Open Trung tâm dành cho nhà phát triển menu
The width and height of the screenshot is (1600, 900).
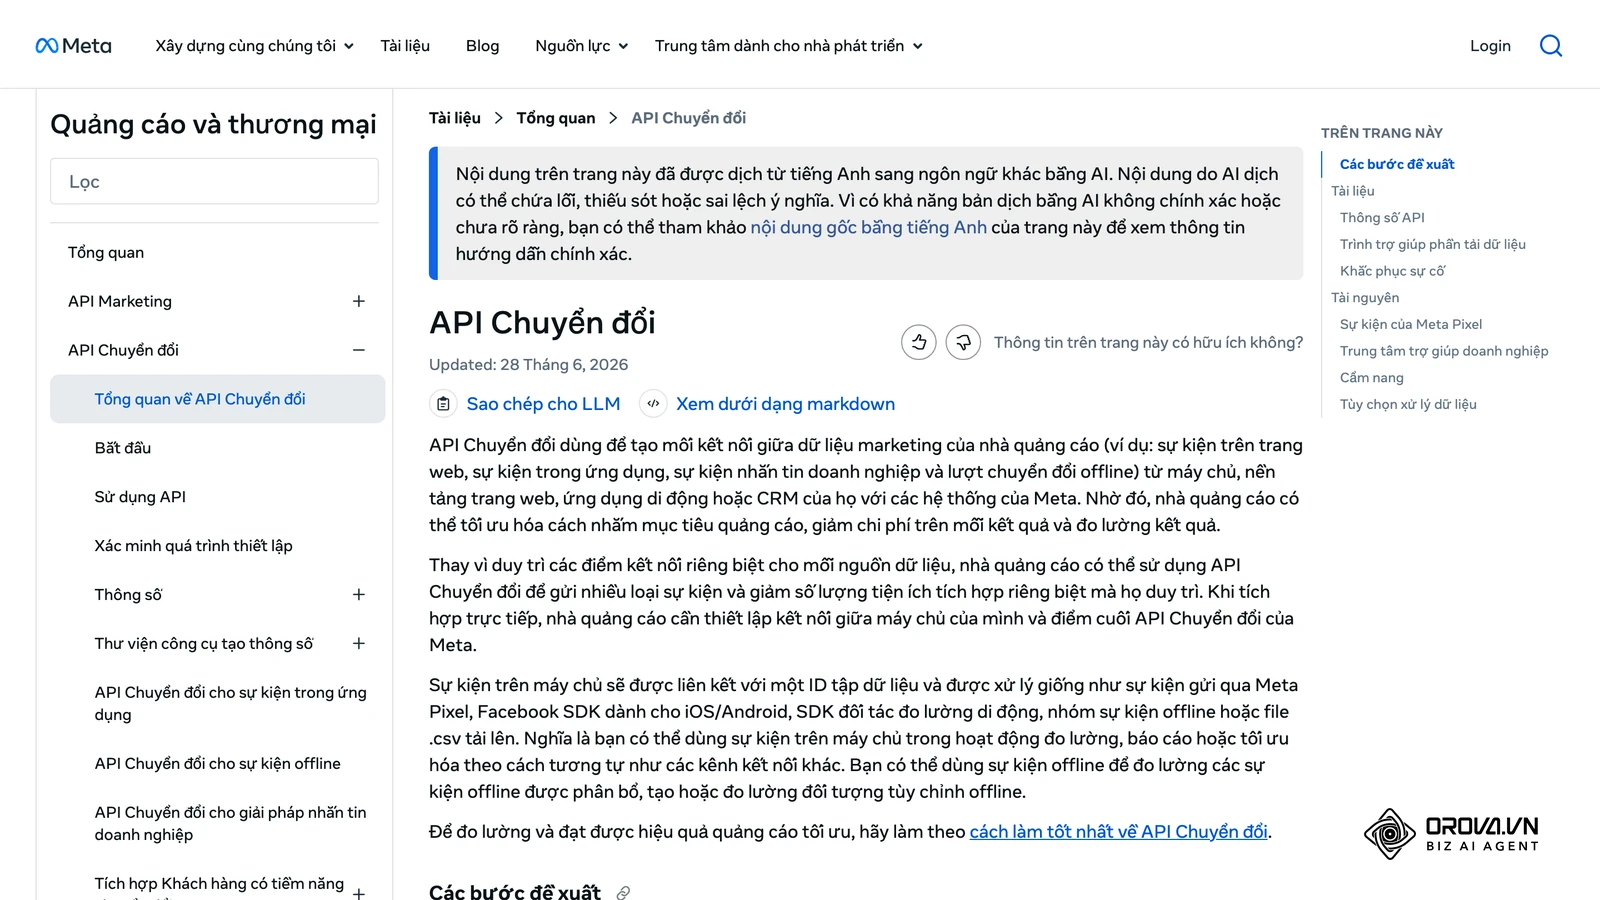(788, 46)
